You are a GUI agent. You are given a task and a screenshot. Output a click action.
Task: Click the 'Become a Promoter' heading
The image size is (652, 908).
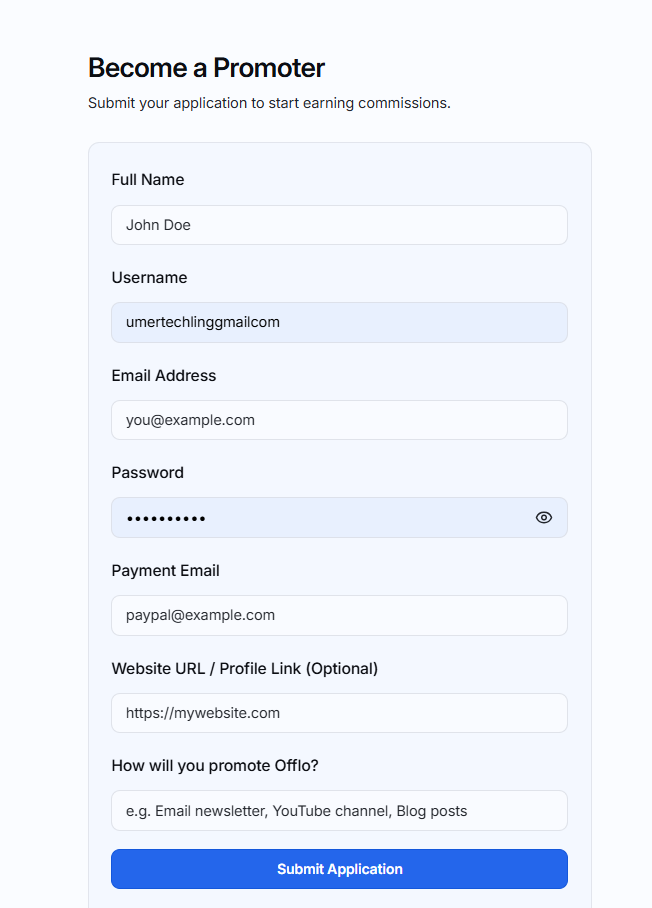point(206,68)
